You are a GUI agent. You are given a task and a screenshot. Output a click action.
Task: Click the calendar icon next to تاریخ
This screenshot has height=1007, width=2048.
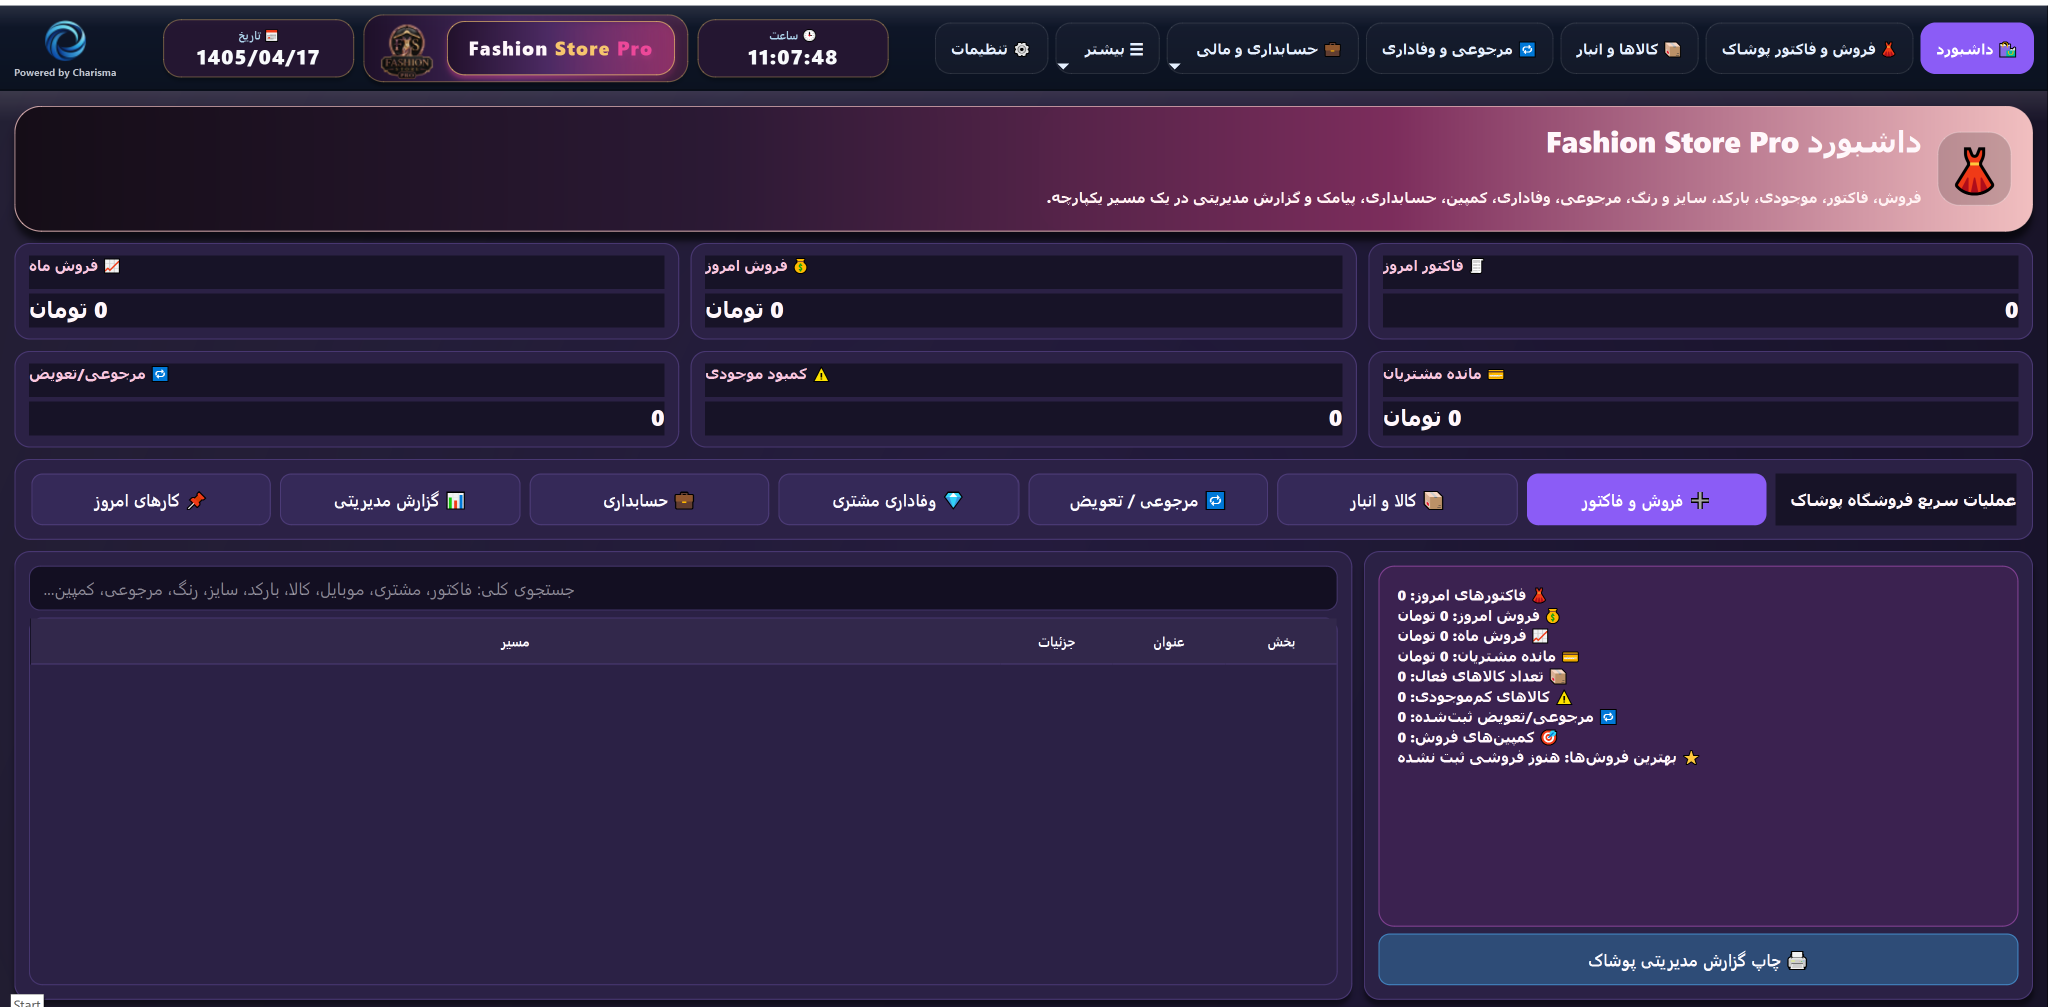[271, 35]
